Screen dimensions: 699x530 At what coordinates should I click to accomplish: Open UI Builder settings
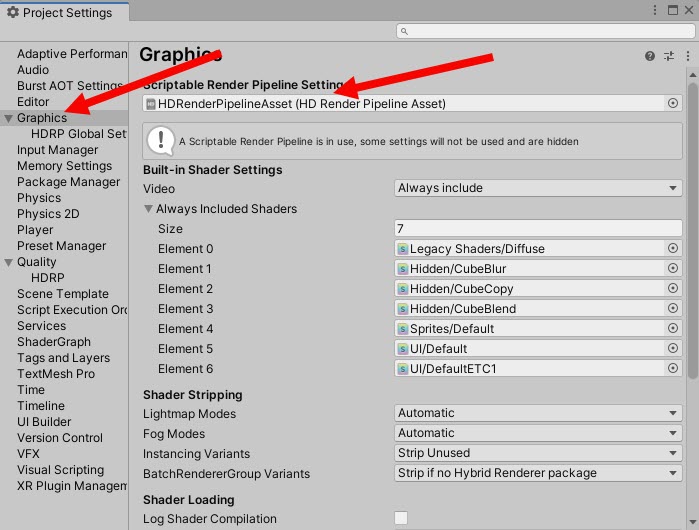tap(44, 422)
